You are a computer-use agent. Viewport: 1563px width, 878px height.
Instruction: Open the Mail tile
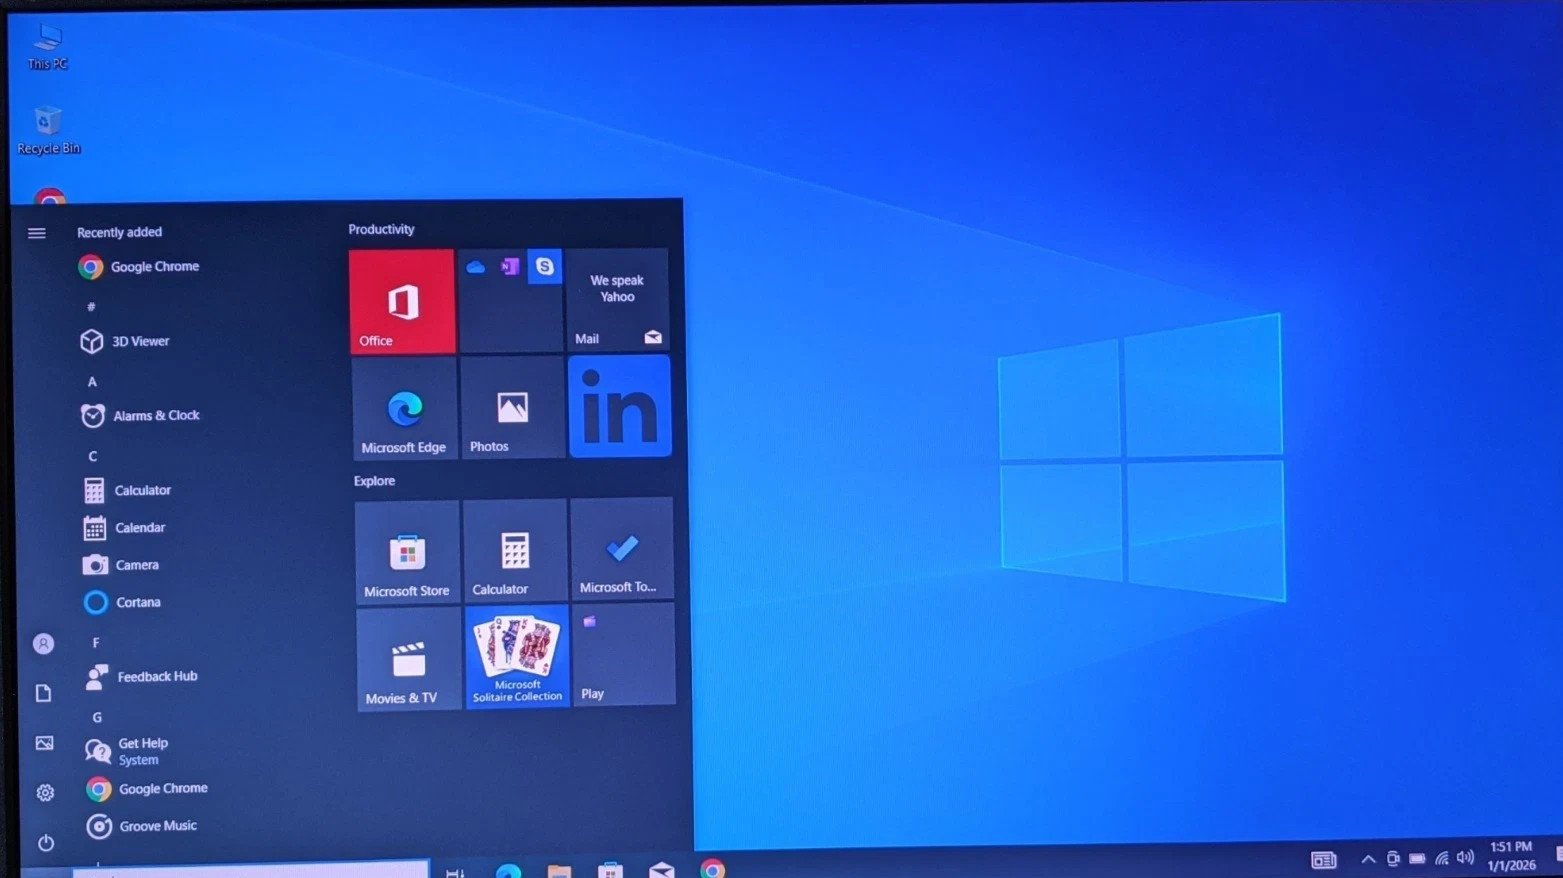tap(617, 300)
